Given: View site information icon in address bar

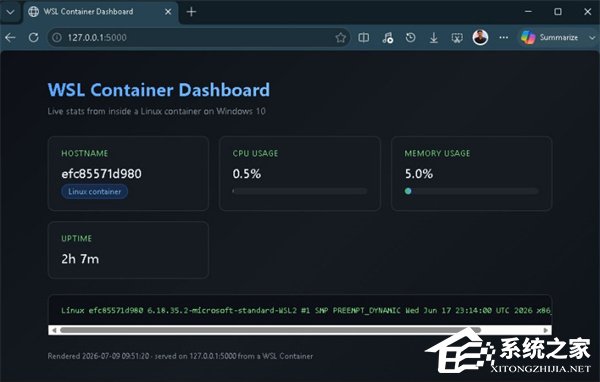Looking at the screenshot, I should (x=57, y=38).
